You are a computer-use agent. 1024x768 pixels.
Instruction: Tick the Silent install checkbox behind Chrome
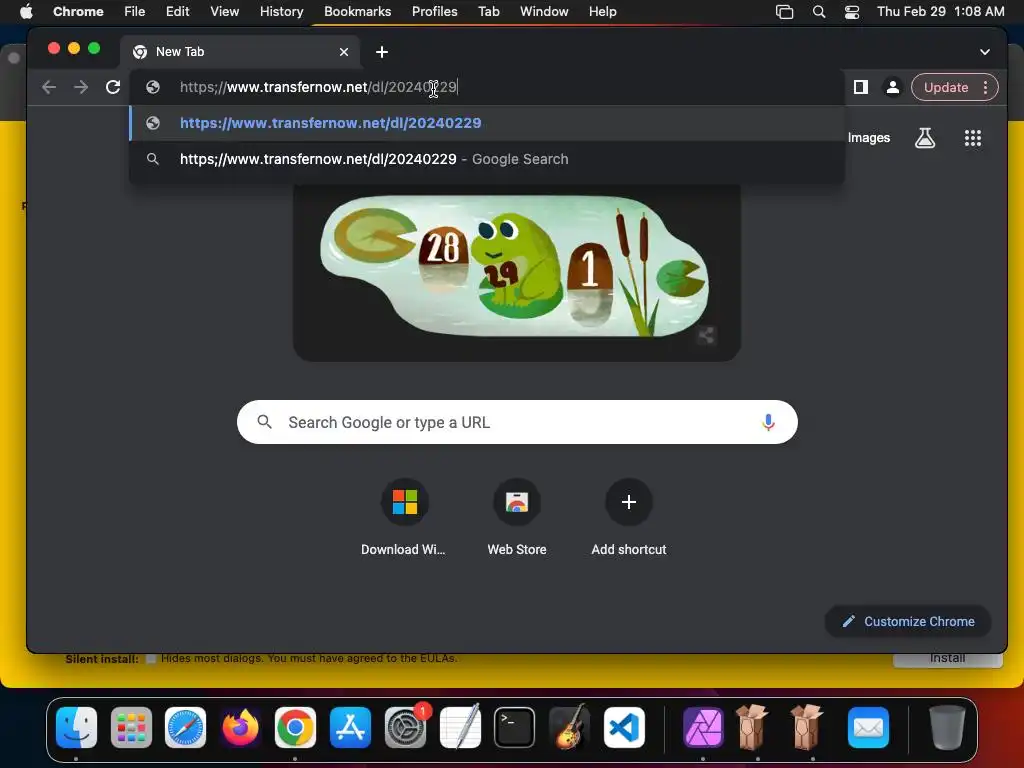(x=151, y=658)
